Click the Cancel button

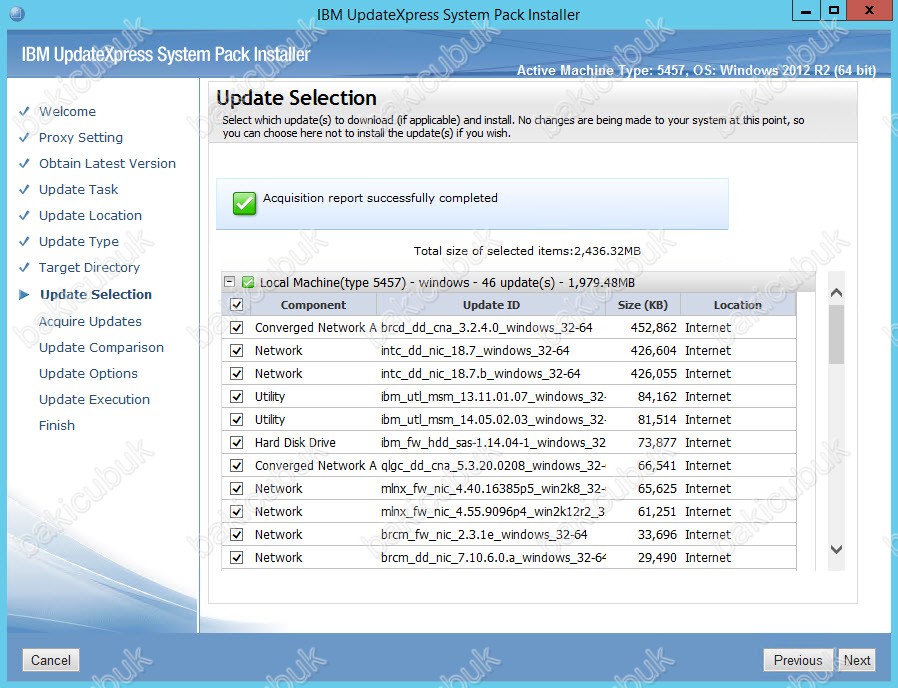[51, 660]
